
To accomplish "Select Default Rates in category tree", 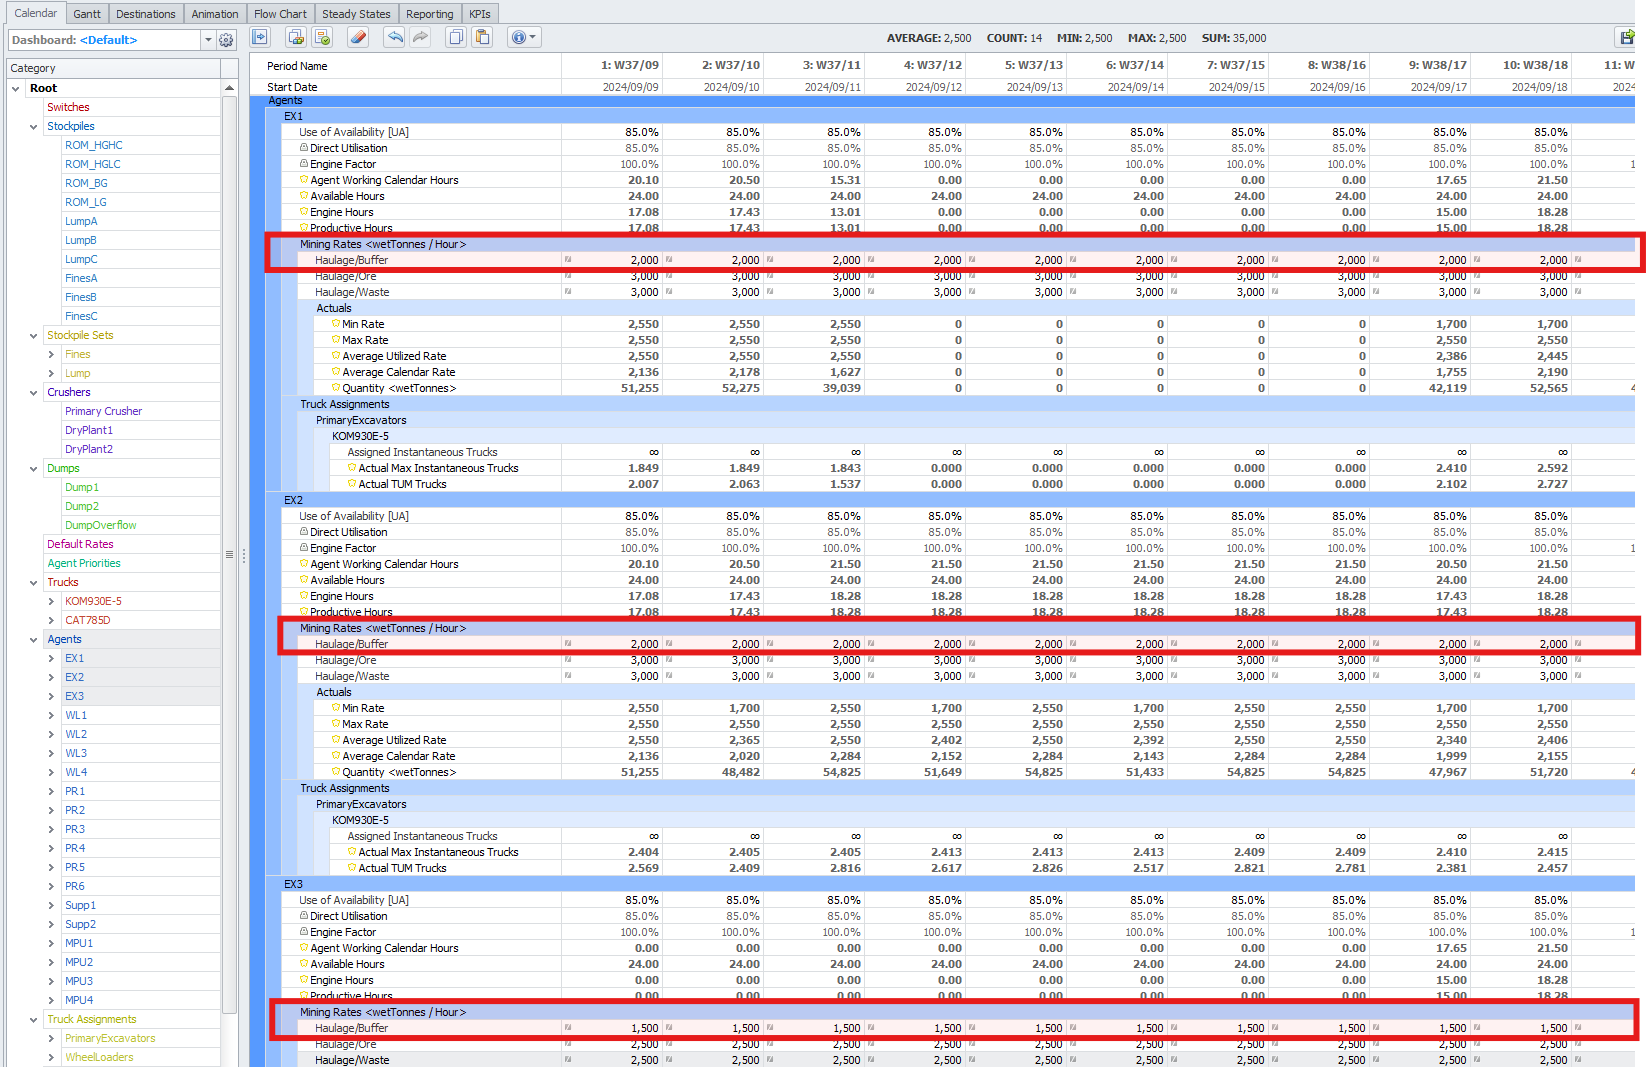I will [80, 545].
